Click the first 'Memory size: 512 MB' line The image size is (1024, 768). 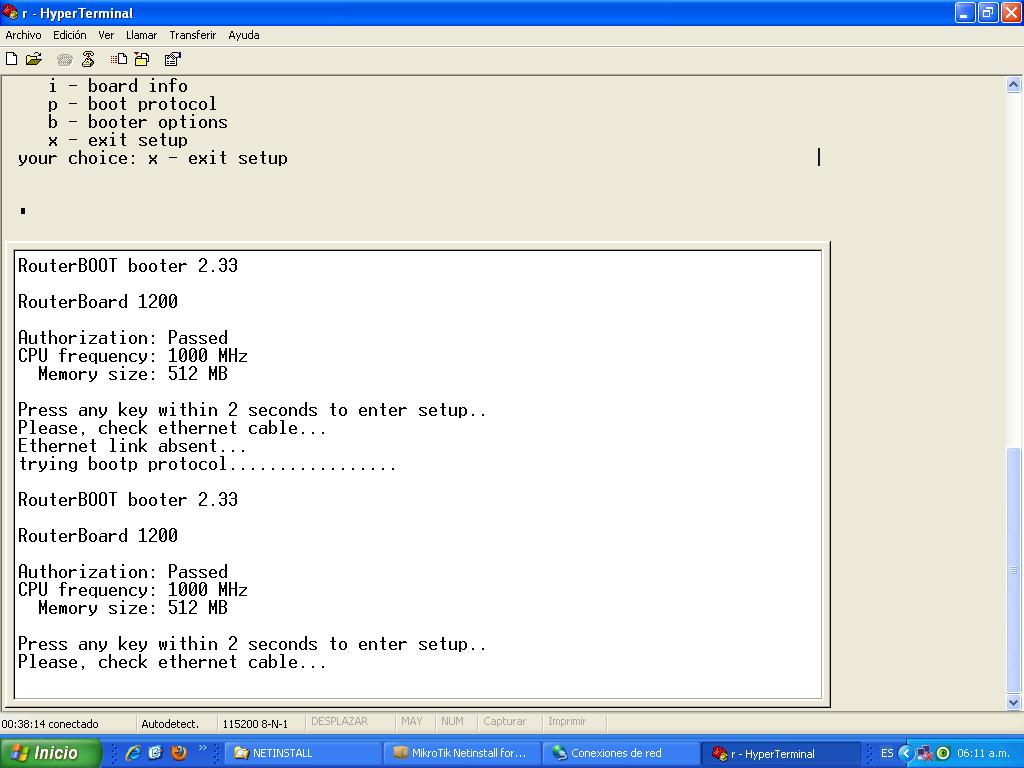tap(133, 374)
